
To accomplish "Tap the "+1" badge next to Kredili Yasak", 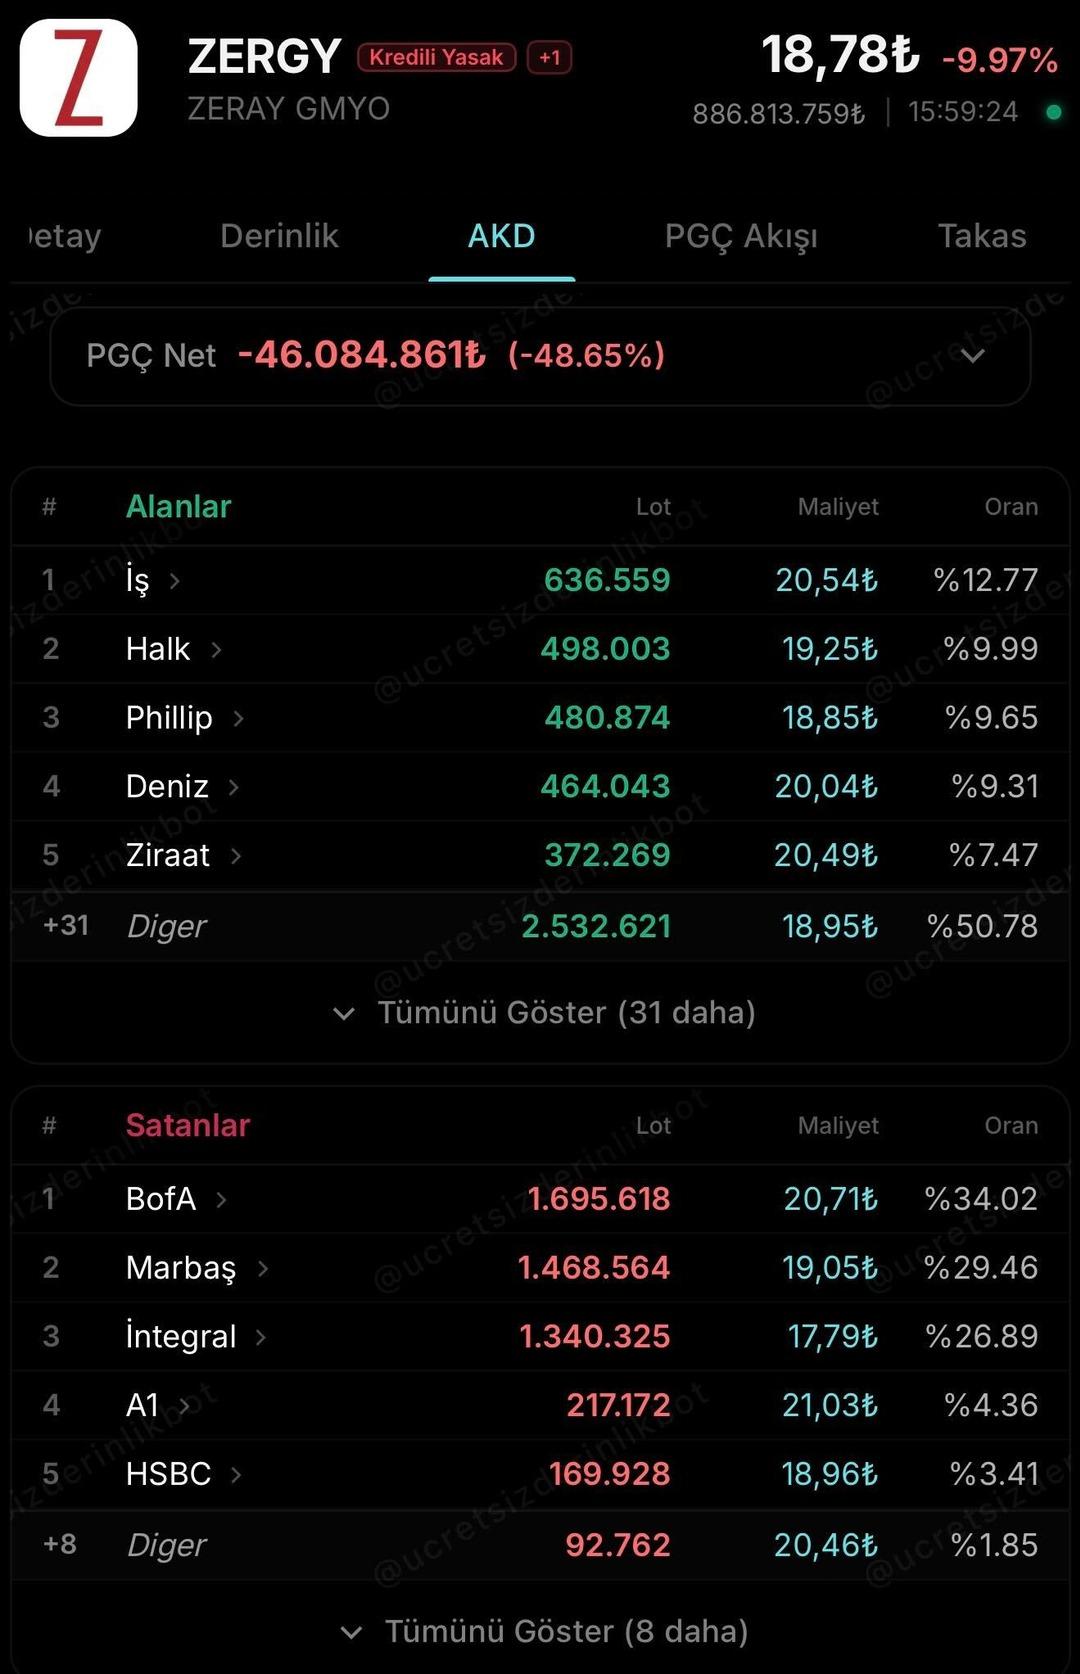I will (548, 57).
